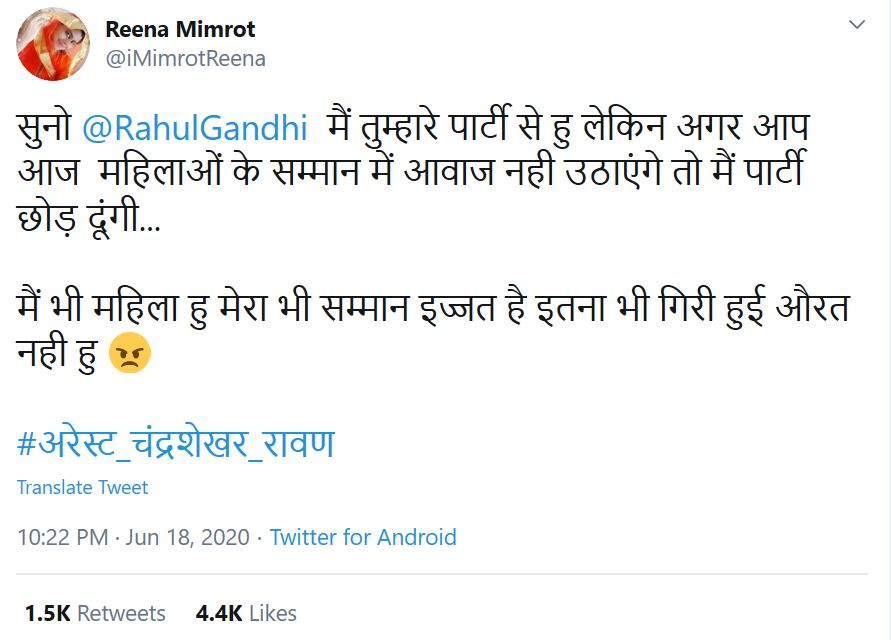Open the tweet options chevron menu
Screen dimensions: 891x640
(857, 24)
